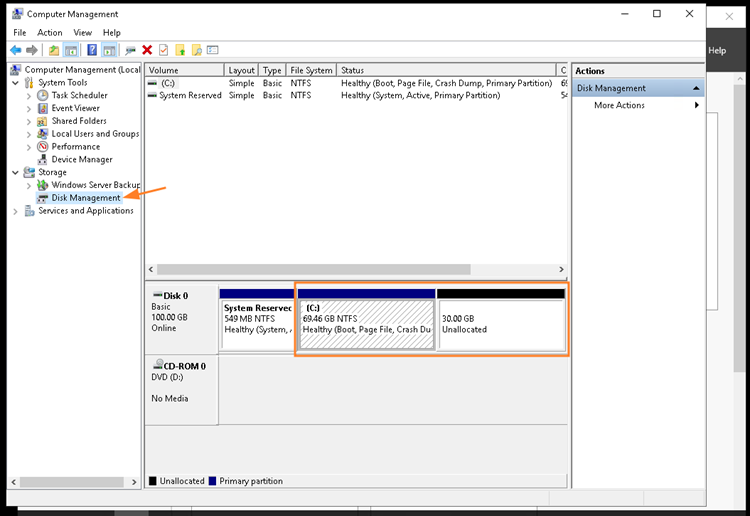Click the Storage node icon
750x516 pixels.
click(29, 172)
